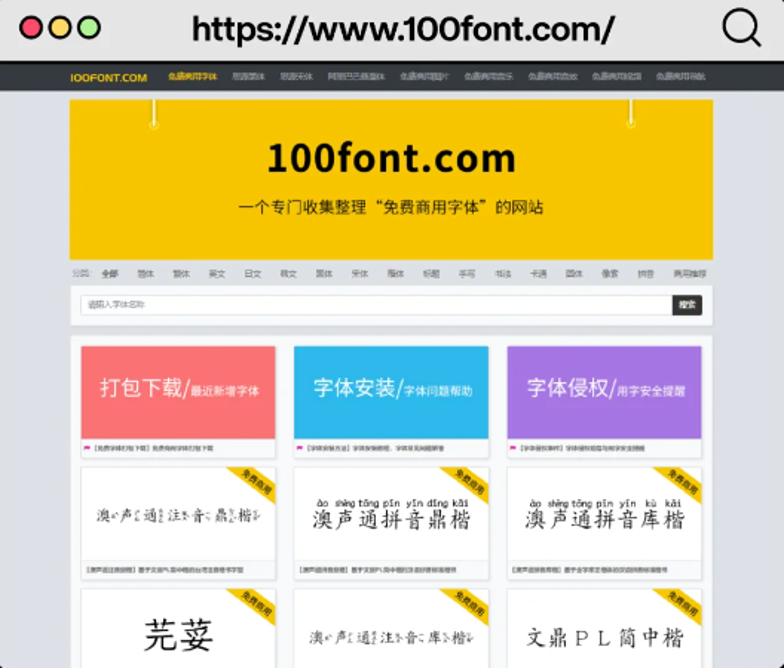
Task: Open caption link below 字体安装 card
Action: 375,448
